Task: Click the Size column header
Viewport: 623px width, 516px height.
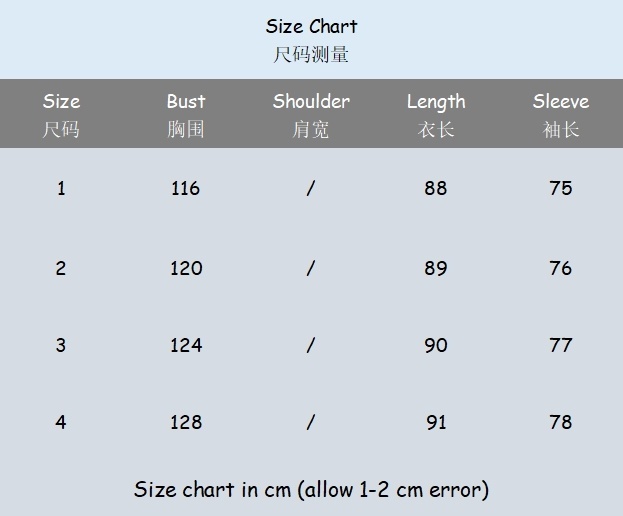Action: (x=61, y=102)
